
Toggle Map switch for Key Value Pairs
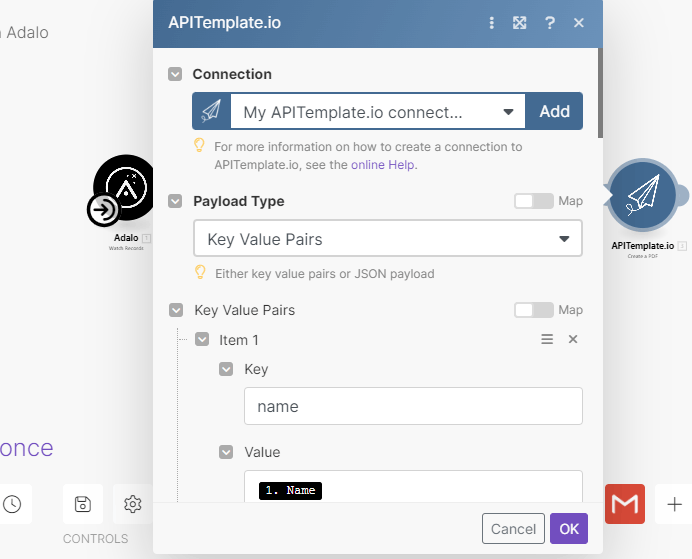click(x=534, y=310)
